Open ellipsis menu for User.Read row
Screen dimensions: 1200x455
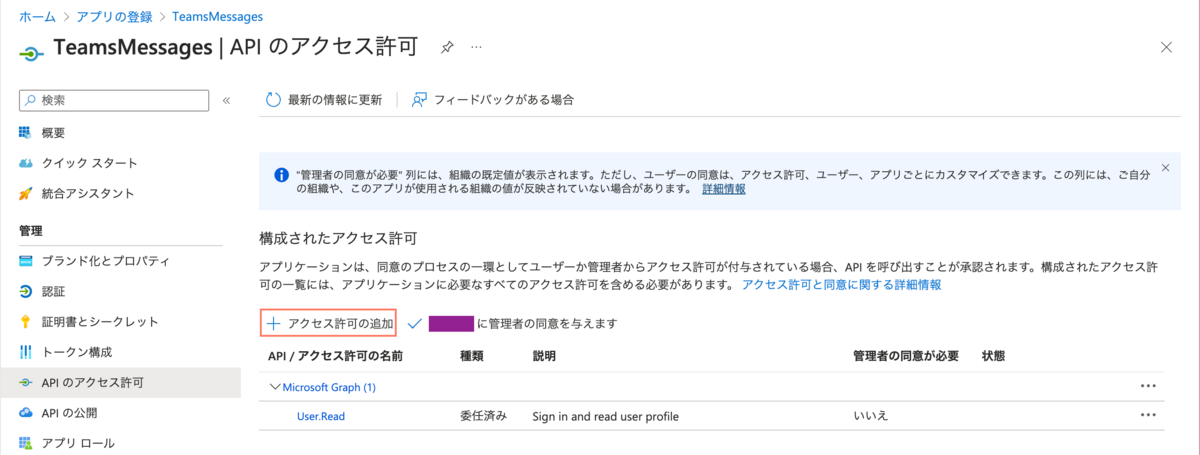coord(1148,416)
